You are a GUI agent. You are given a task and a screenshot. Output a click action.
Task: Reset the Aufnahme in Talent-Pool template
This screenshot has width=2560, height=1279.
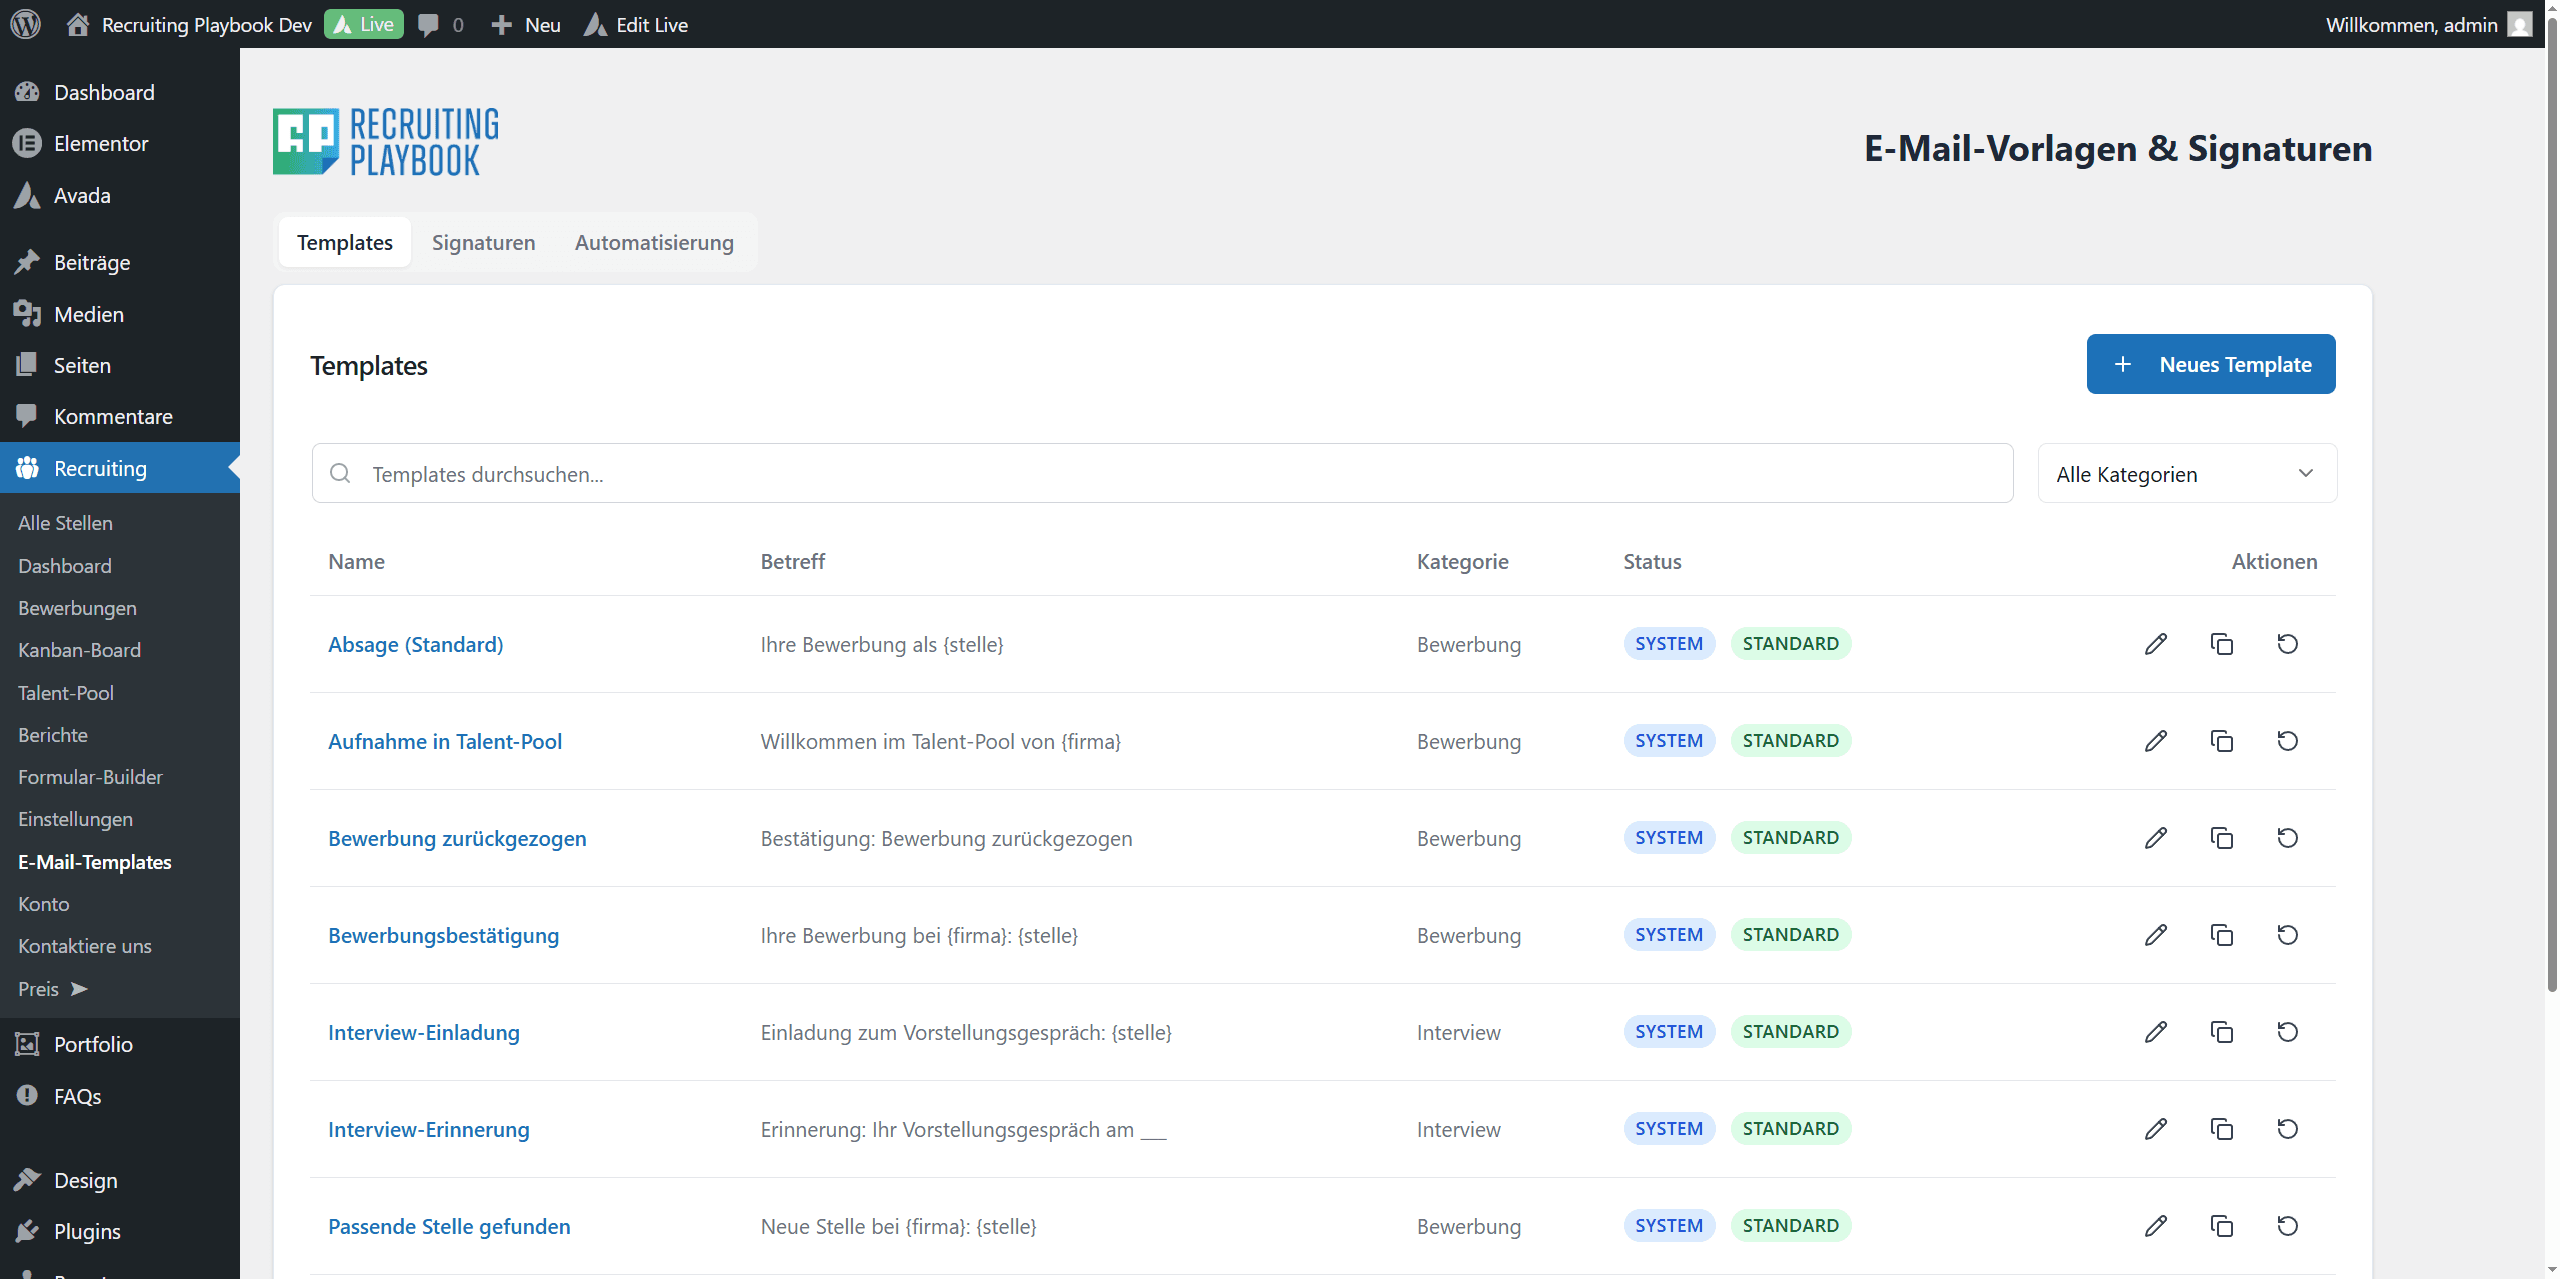2288,740
